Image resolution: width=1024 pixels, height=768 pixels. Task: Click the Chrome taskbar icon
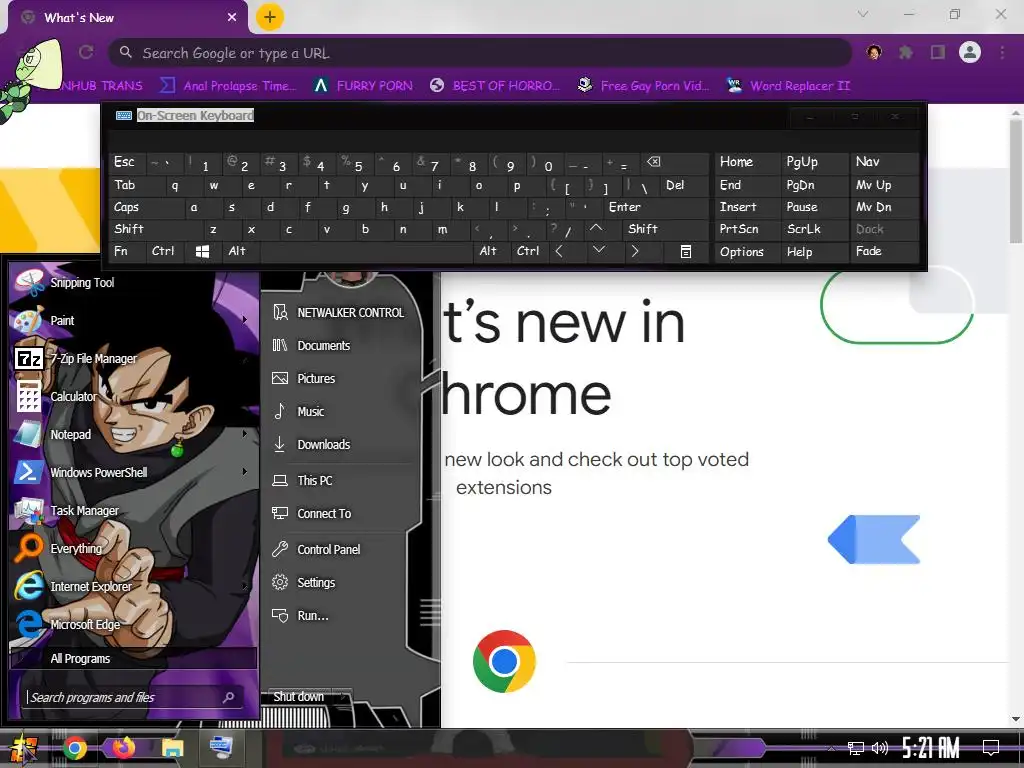coord(74,748)
